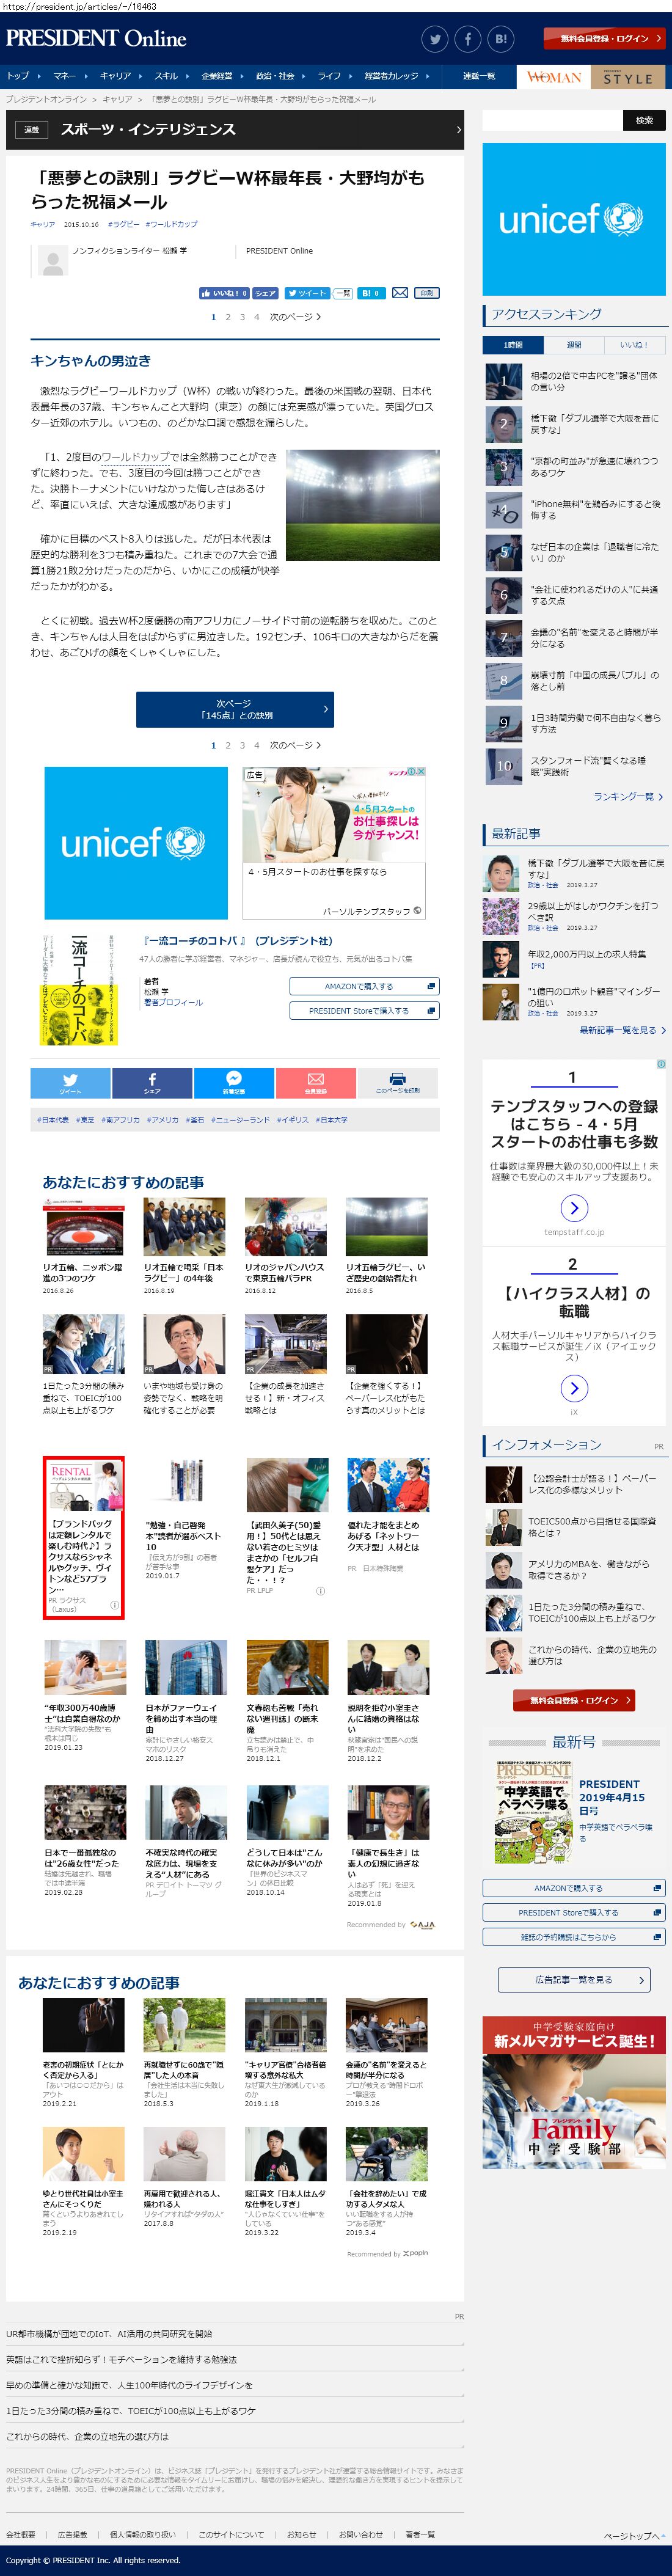Click the circle arrow under the iX ad

574,1388
